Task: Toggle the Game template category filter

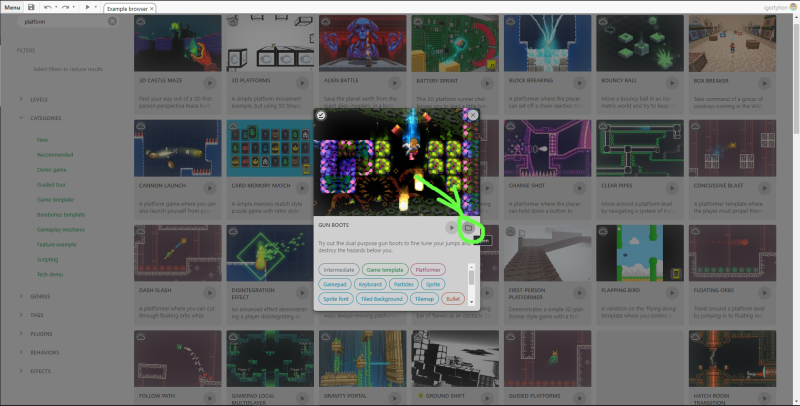Action: (55, 199)
